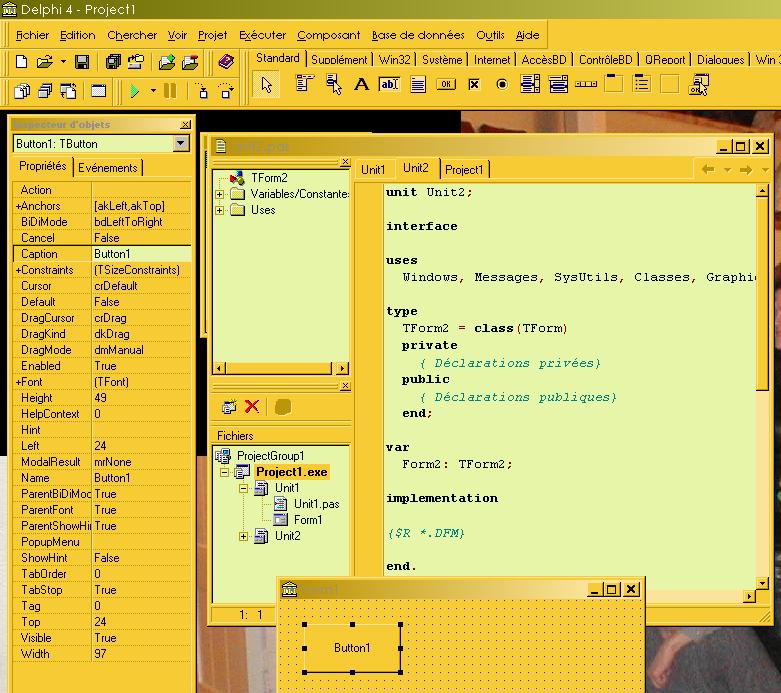Pick the CheckBox component from the palette
This screenshot has height=693, width=781.
[x=474, y=84]
